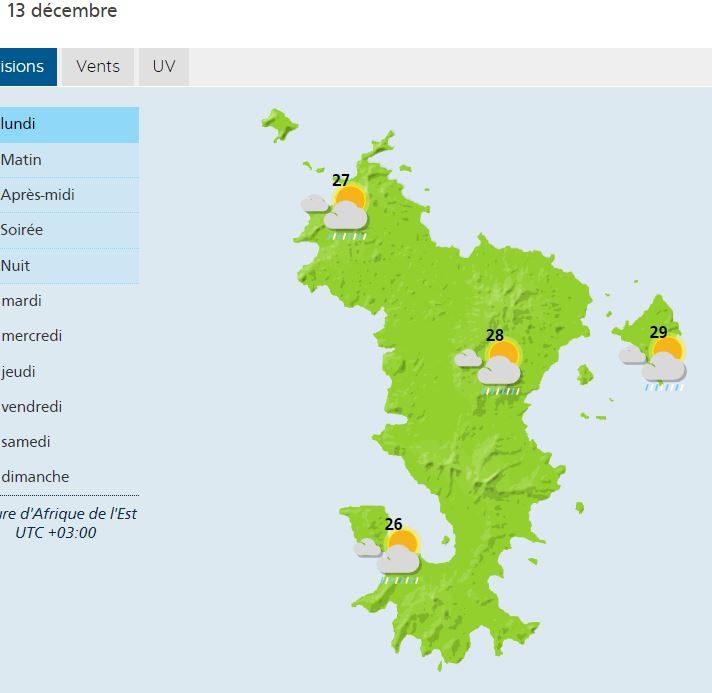The image size is (712, 693).
Task: Click the temperature 26 label
Action: pos(393,524)
